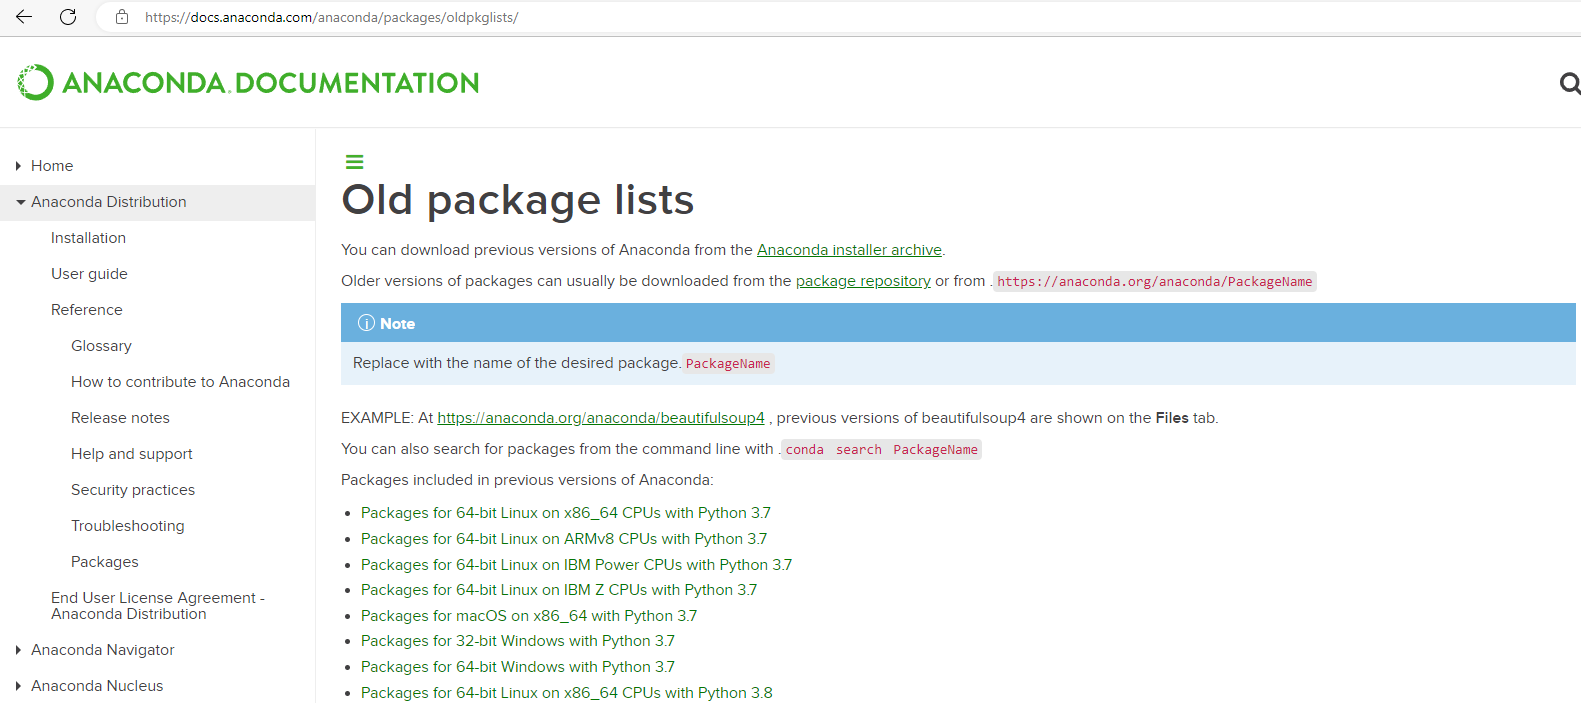Image resolution: width=1581 pixels, height=703 pixels.
Task: Open IBM Power CPUs Python 3.7 packages
Action: pyautogui.click(x=576, y=565)
